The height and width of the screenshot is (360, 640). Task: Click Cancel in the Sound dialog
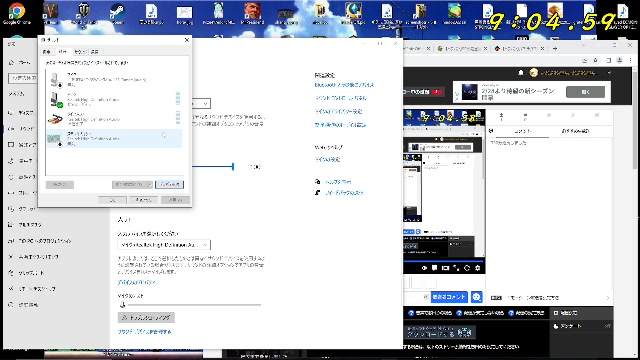click(x=144, y=200)
